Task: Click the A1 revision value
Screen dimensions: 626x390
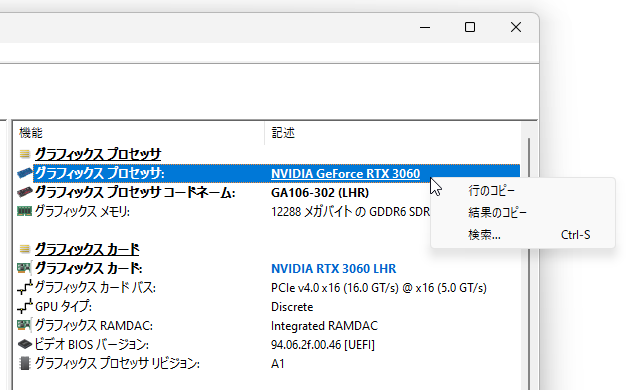Action: 277,364
